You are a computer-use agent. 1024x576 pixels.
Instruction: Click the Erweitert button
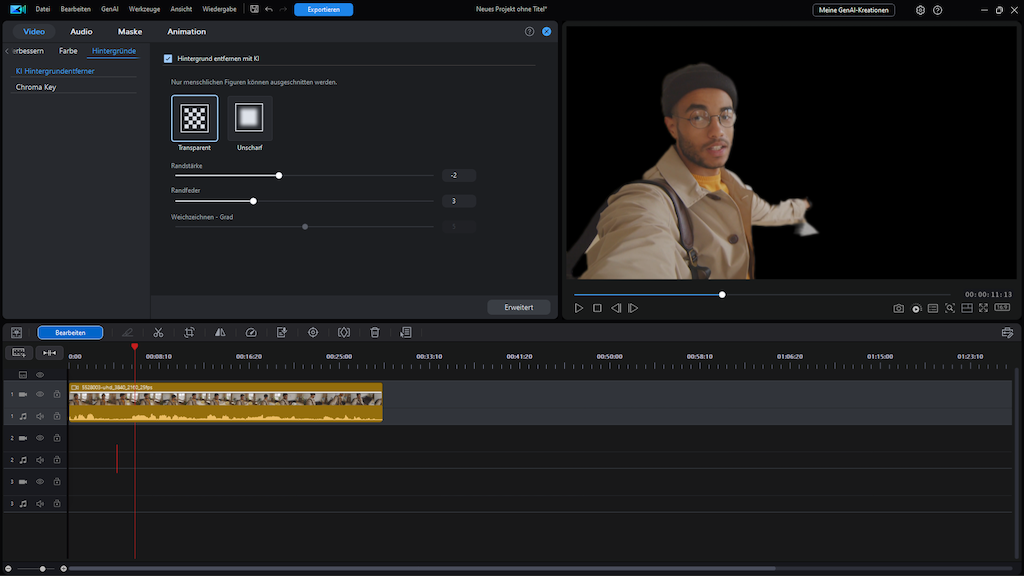click(x=518, y=307)
